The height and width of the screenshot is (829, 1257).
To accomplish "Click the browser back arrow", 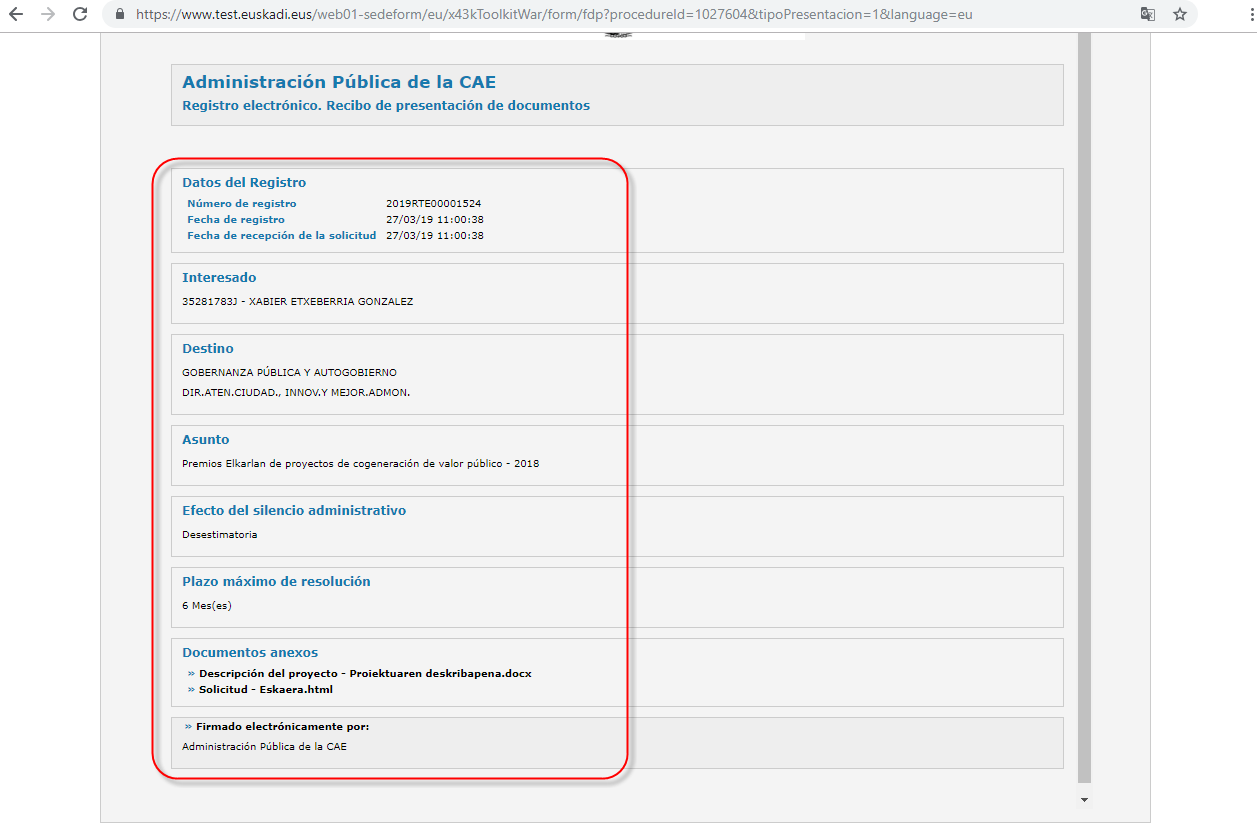I will (x=16, y=15).
